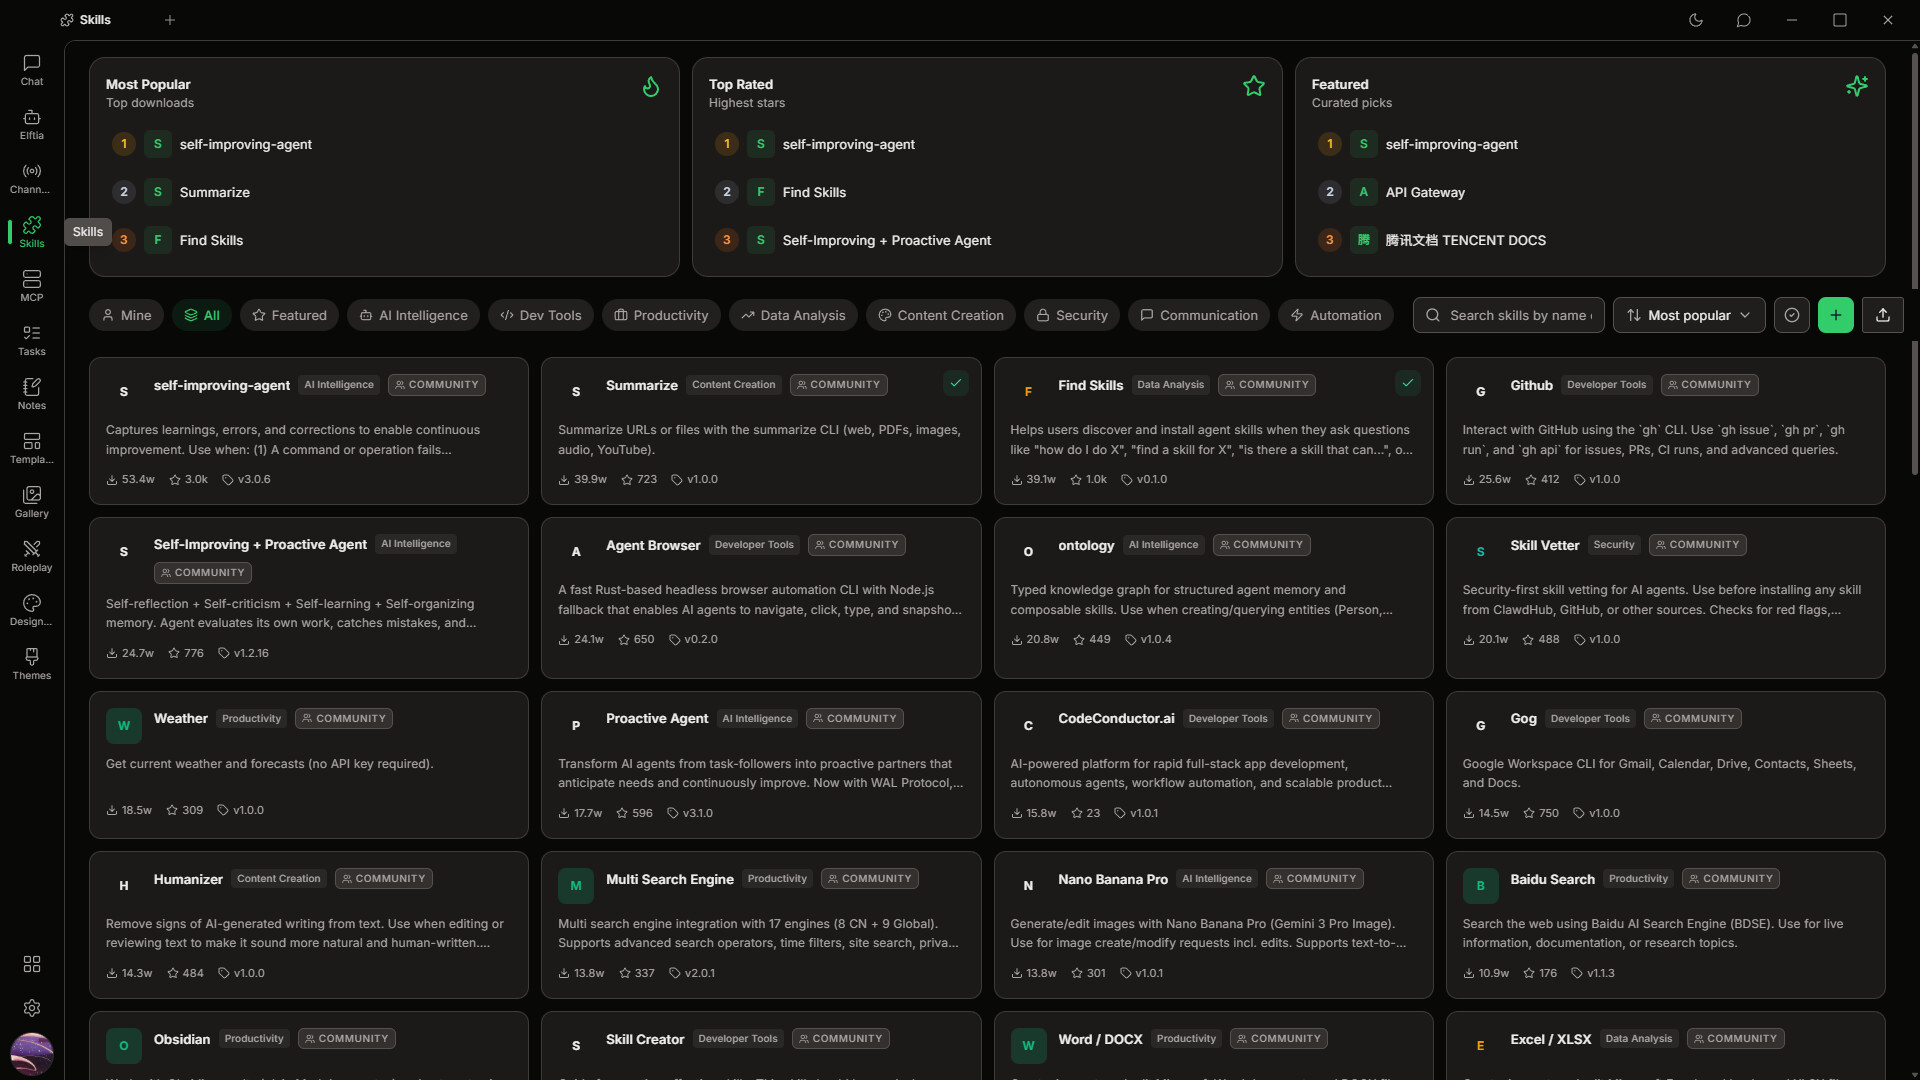Screen dimensions: 1920x1080
Task: Open the Design sidebar section
Action: click(32, 610)
